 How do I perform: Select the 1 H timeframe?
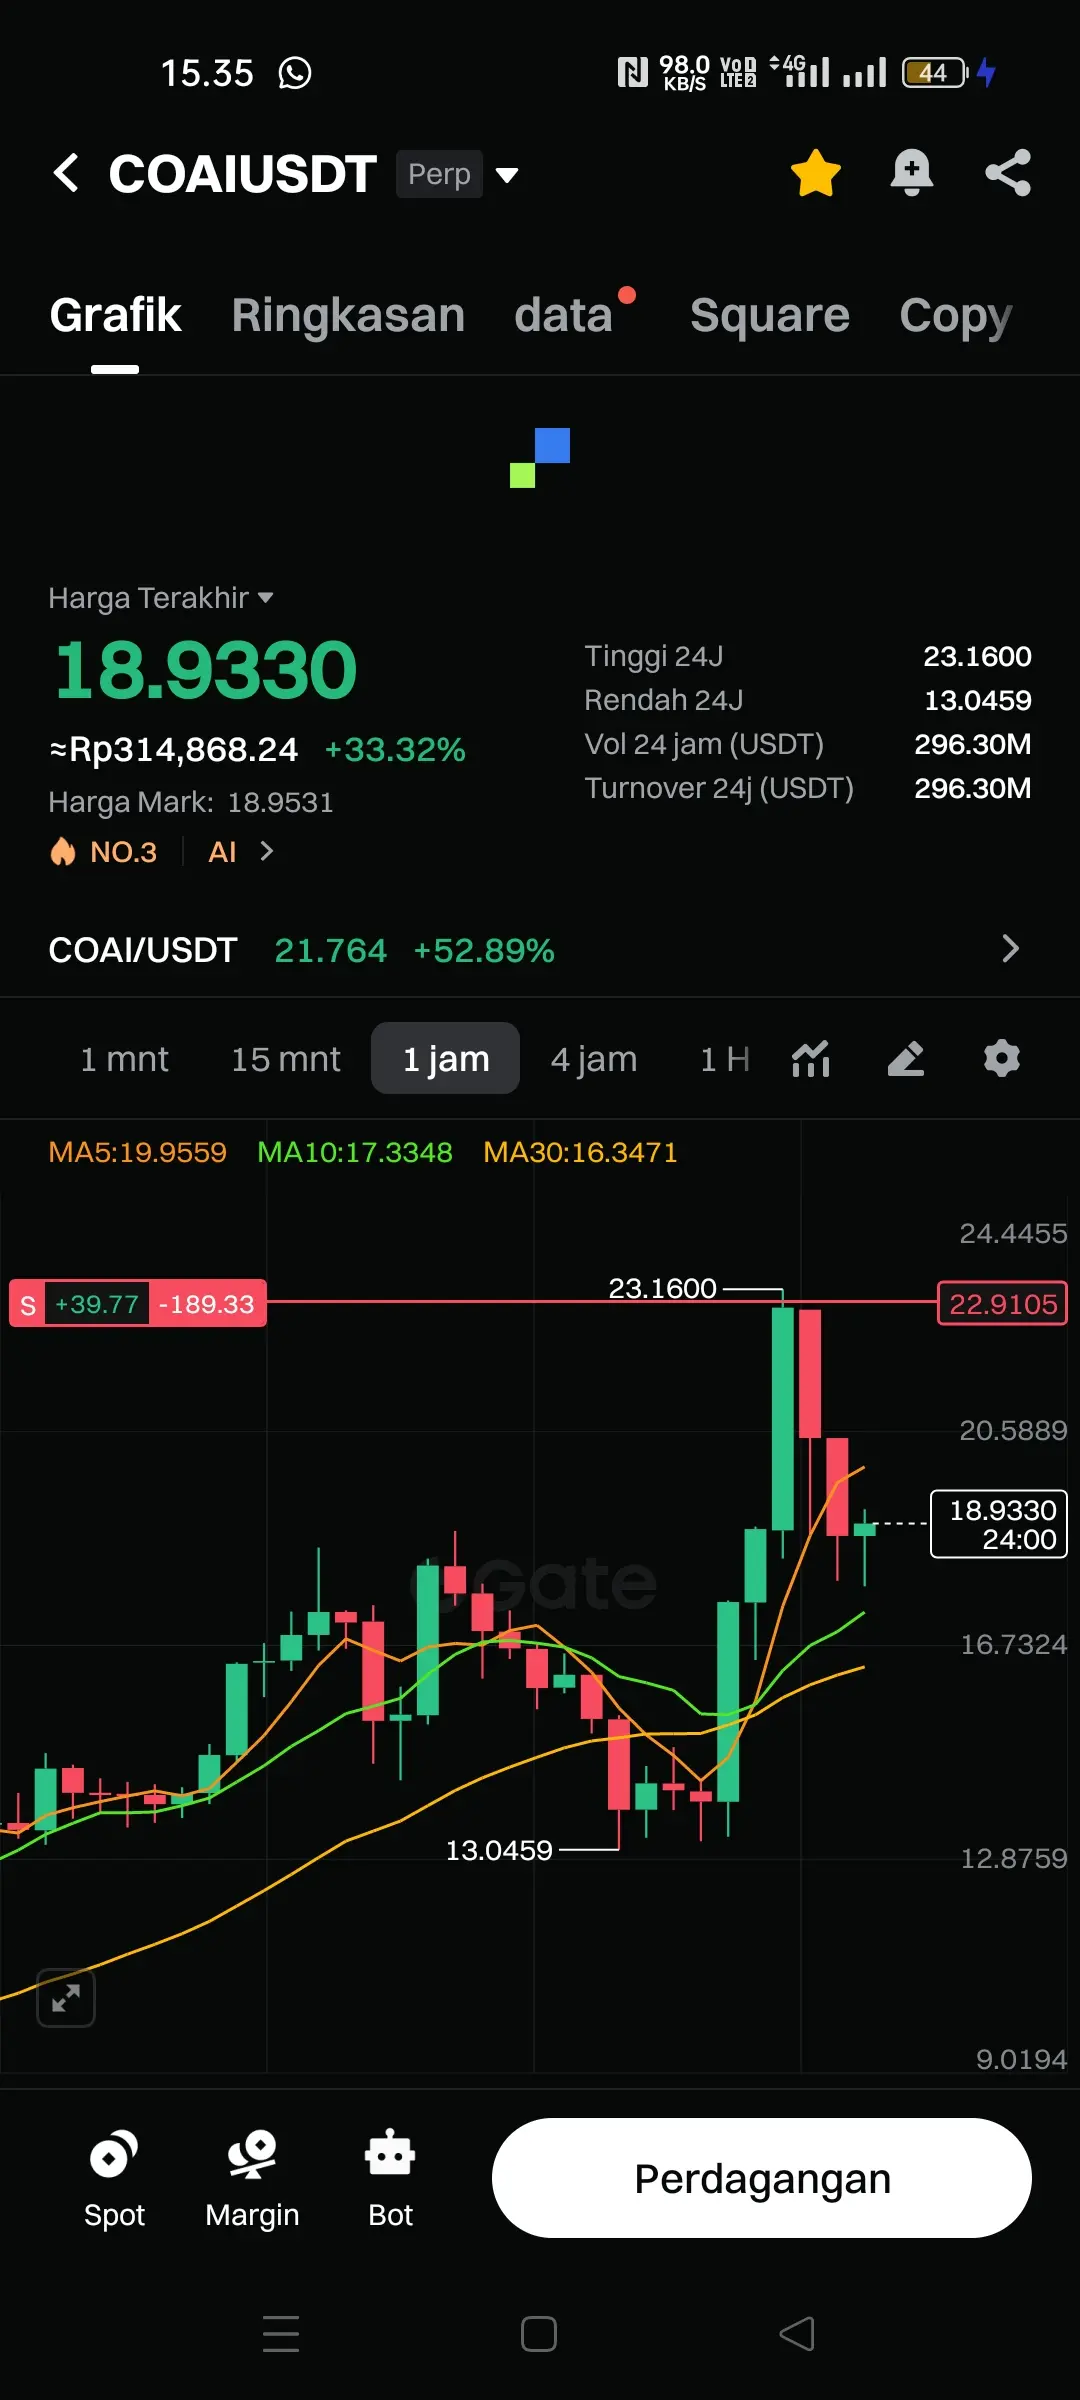coord(725,1059)
